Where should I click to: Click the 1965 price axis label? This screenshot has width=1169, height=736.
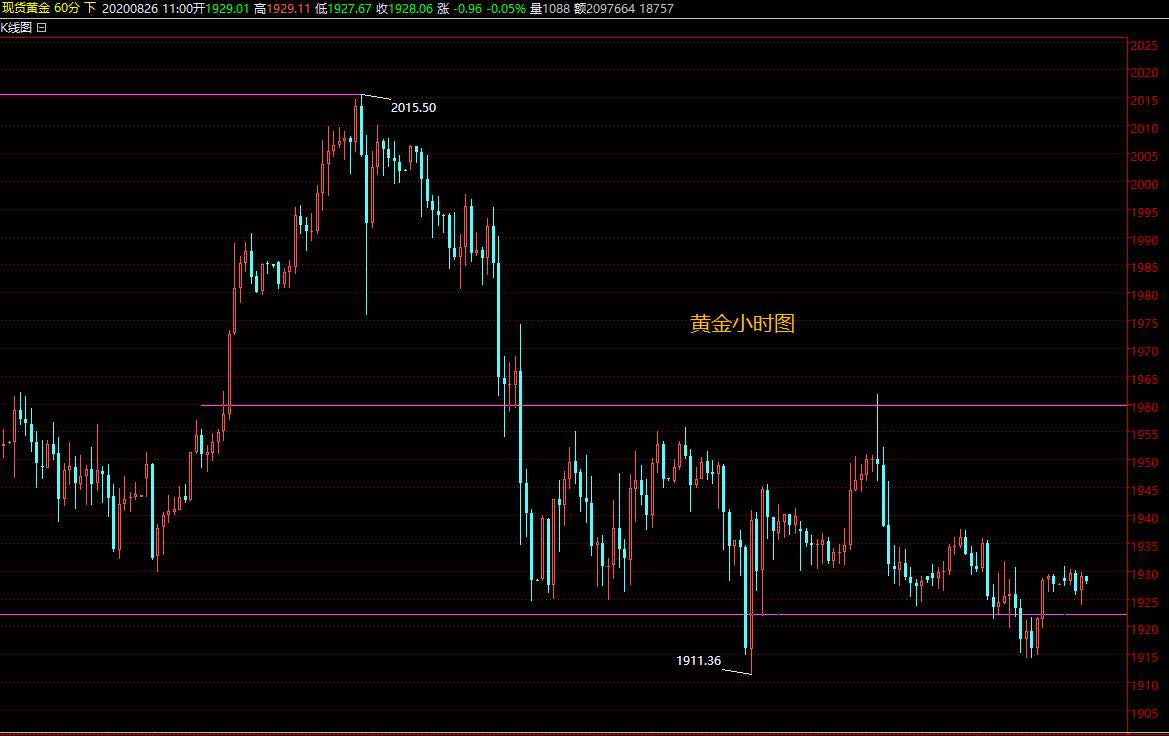coord(1144,380)
